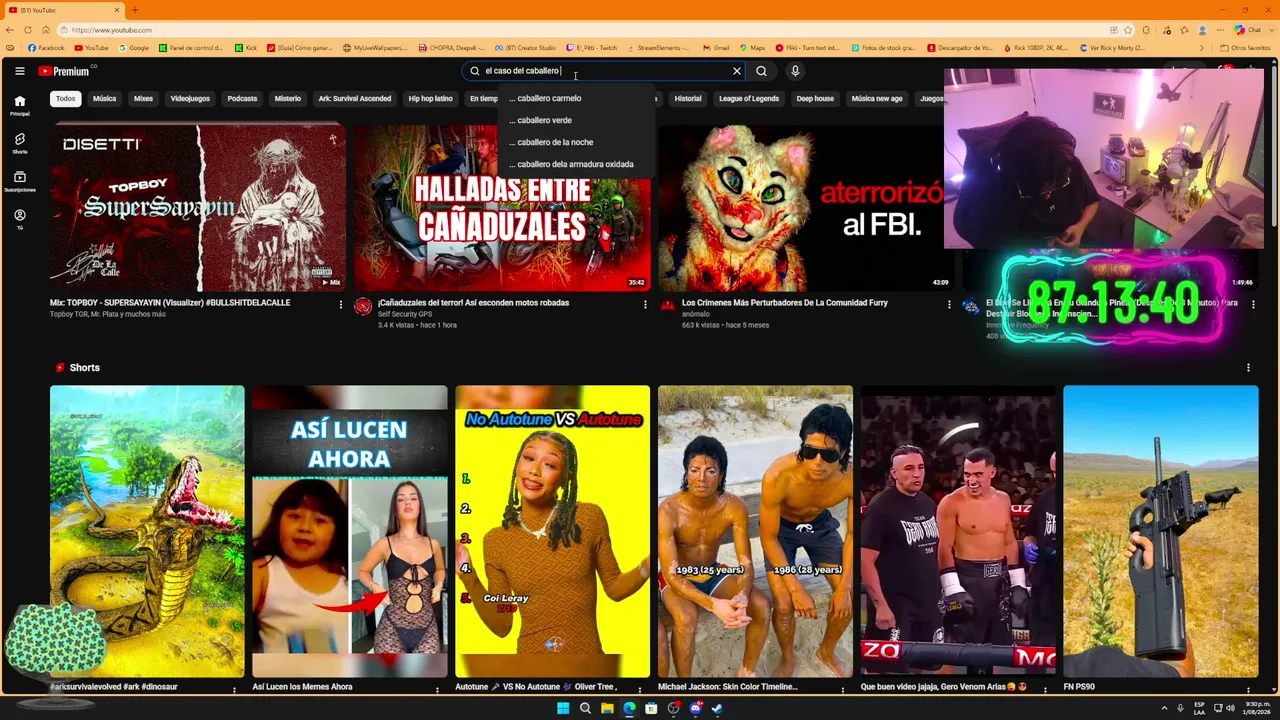
Task: Run the search with the magnifier button
Action: [761, 71]
